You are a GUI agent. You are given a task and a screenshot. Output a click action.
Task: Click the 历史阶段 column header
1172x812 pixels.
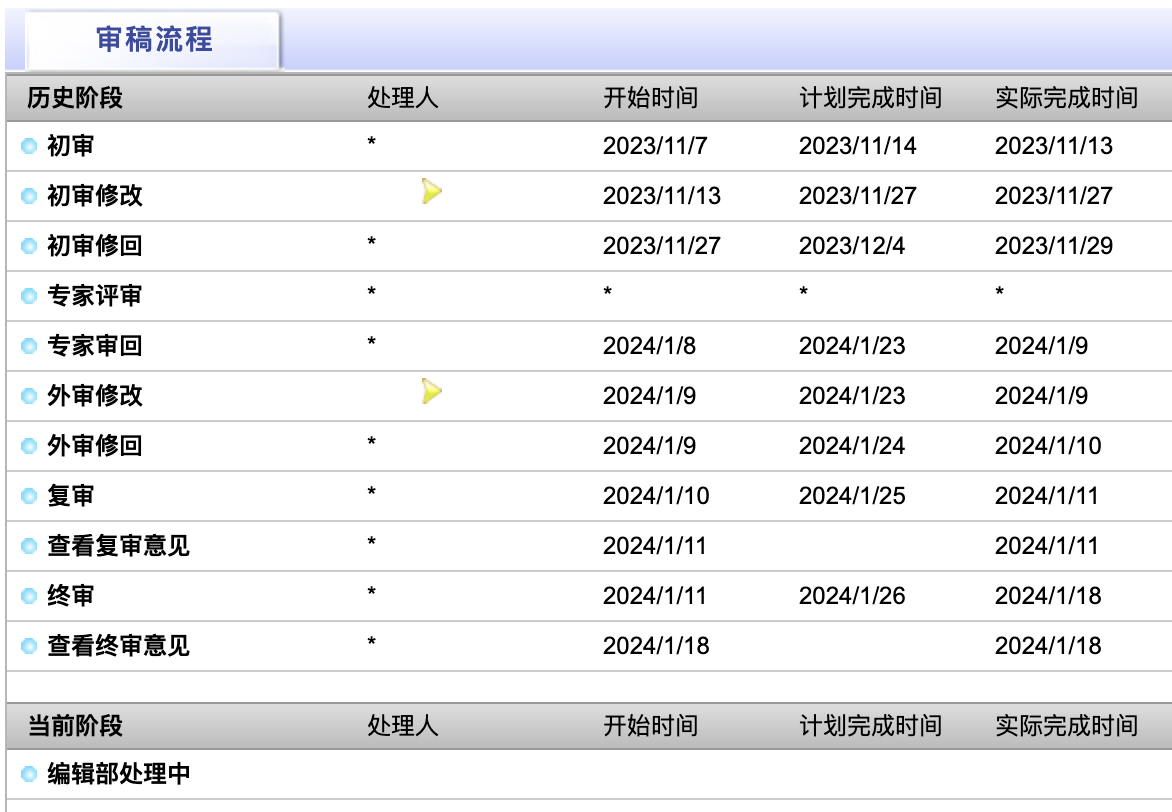tap(75, 98)
